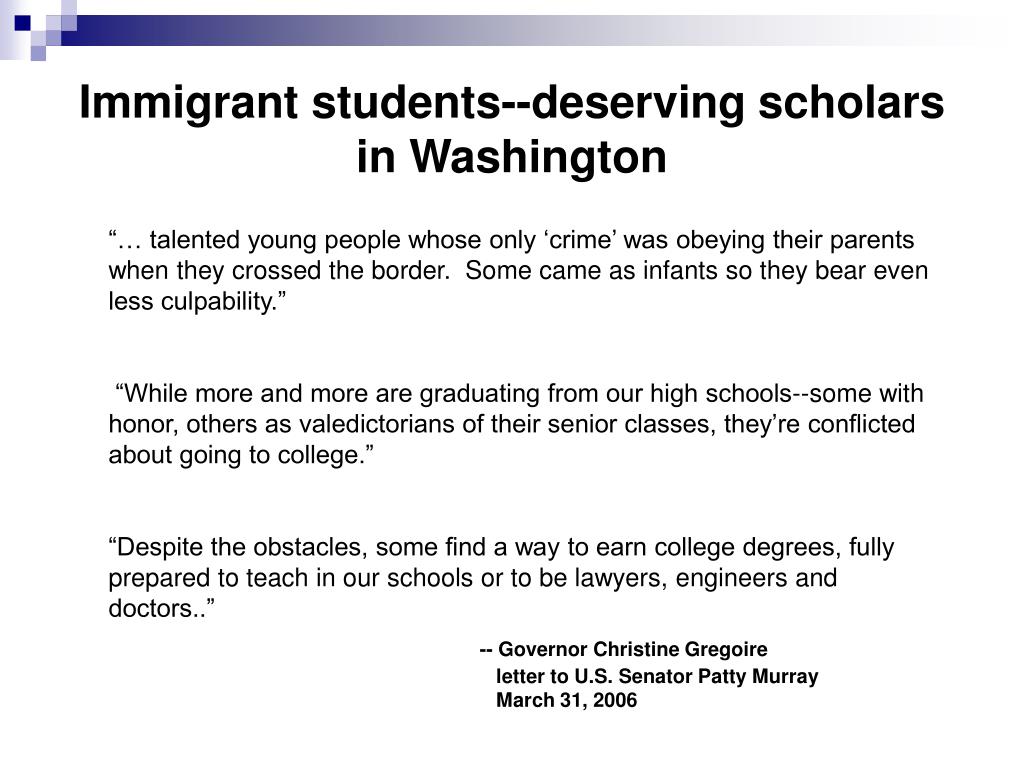Screen dimensions: 1024x768
Task: Click the light purple square below header bar
Action: pos(38,53)
